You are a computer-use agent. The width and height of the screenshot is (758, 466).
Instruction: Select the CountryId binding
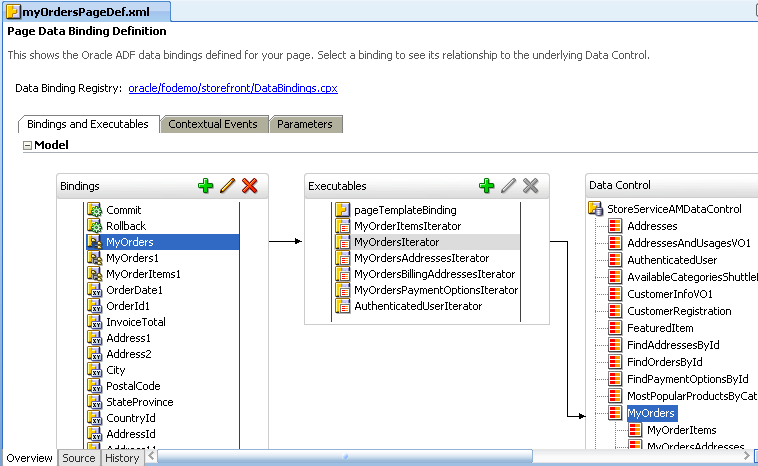(x=131, y=418)
